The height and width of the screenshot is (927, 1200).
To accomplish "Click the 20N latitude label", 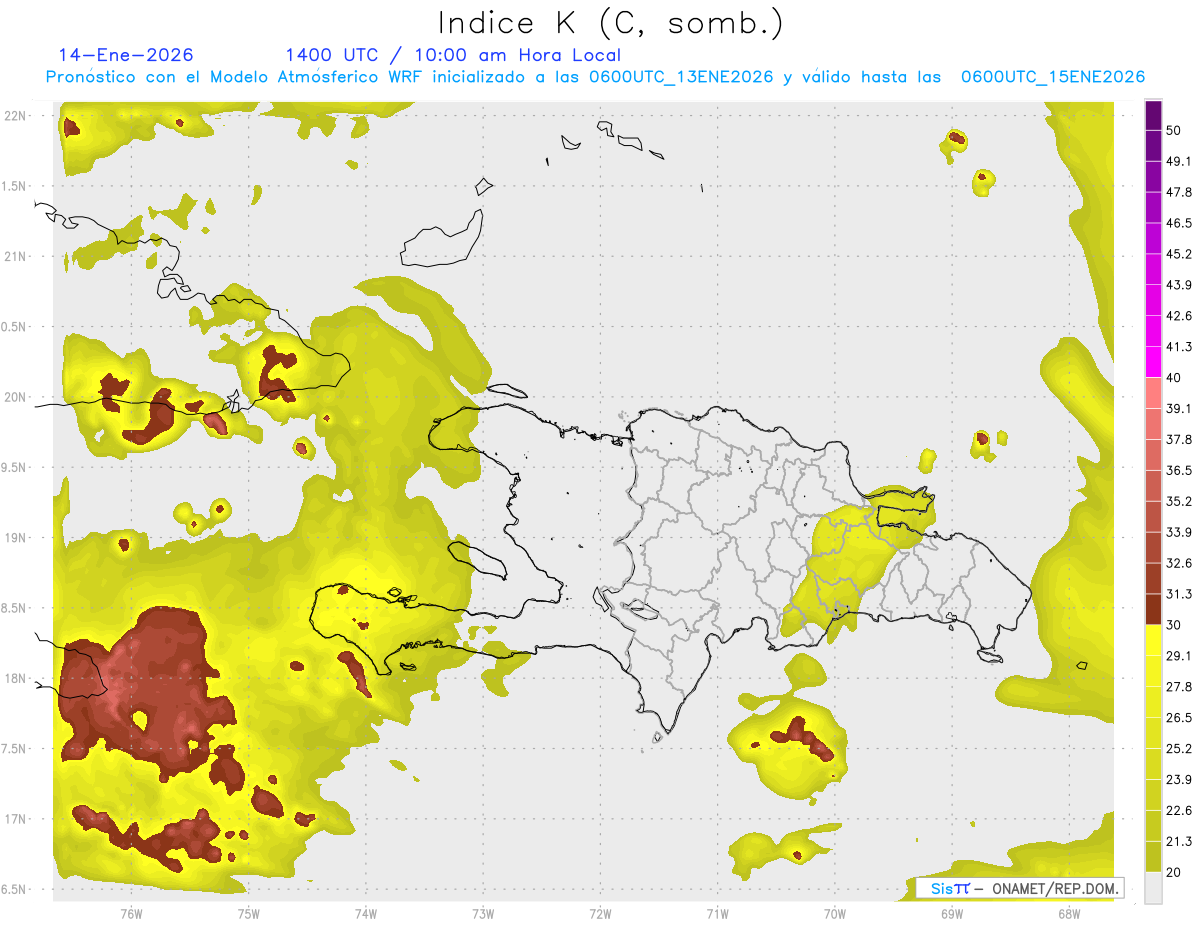I will [x=16, y=397].
